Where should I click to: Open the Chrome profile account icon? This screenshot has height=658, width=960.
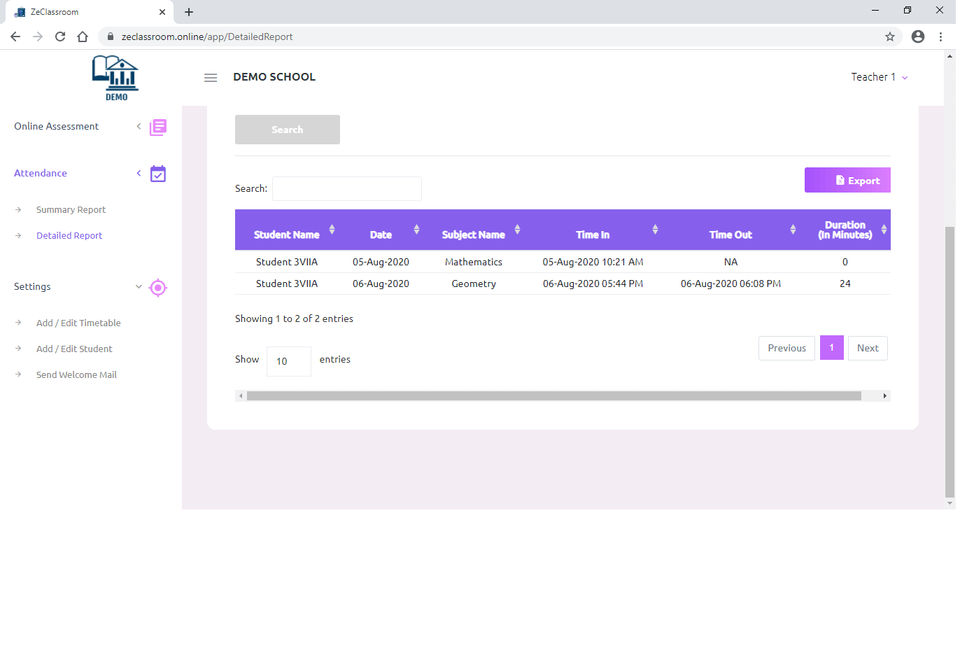click(x=918, y=37)
